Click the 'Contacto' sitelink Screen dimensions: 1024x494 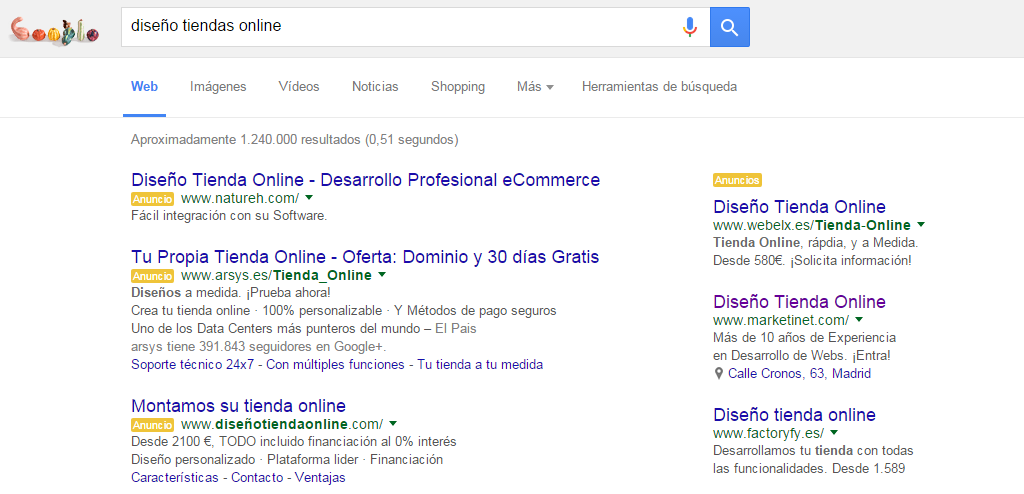point(257,478)
